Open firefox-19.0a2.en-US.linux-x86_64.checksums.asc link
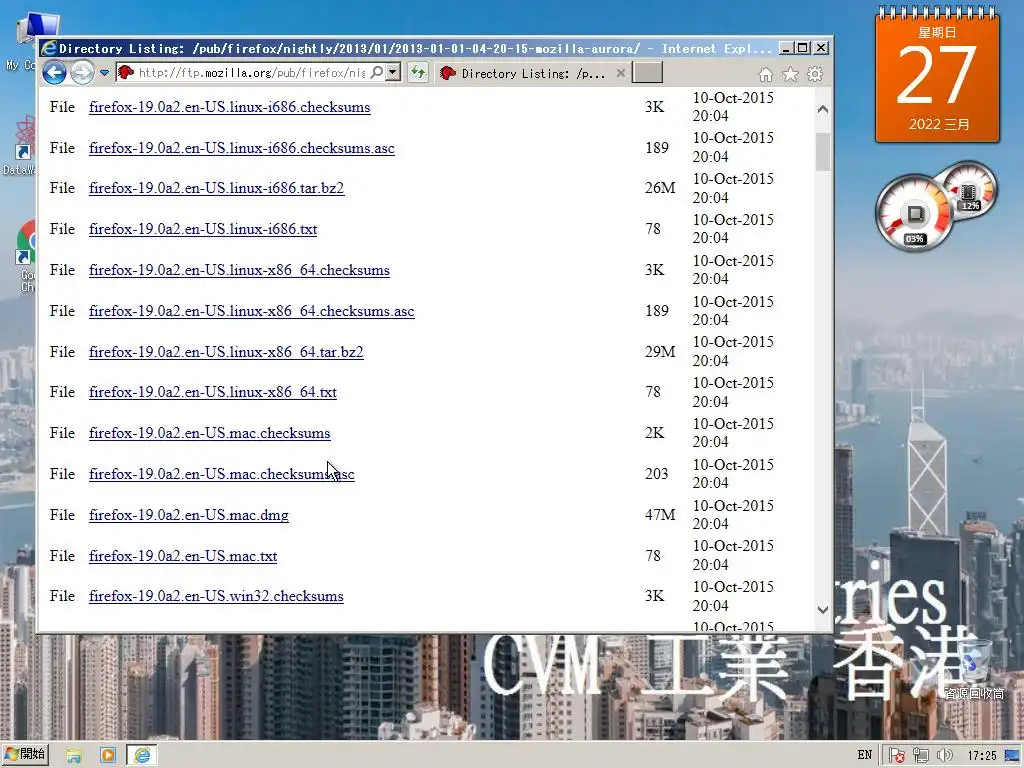The height and width of the screenshot is (768, 1024). click(x=251, y=312)
